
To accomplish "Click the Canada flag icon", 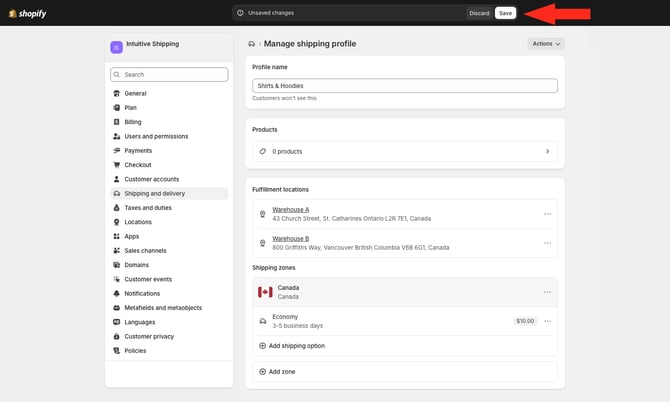I will pyautogui.click(x=265, y=292).
